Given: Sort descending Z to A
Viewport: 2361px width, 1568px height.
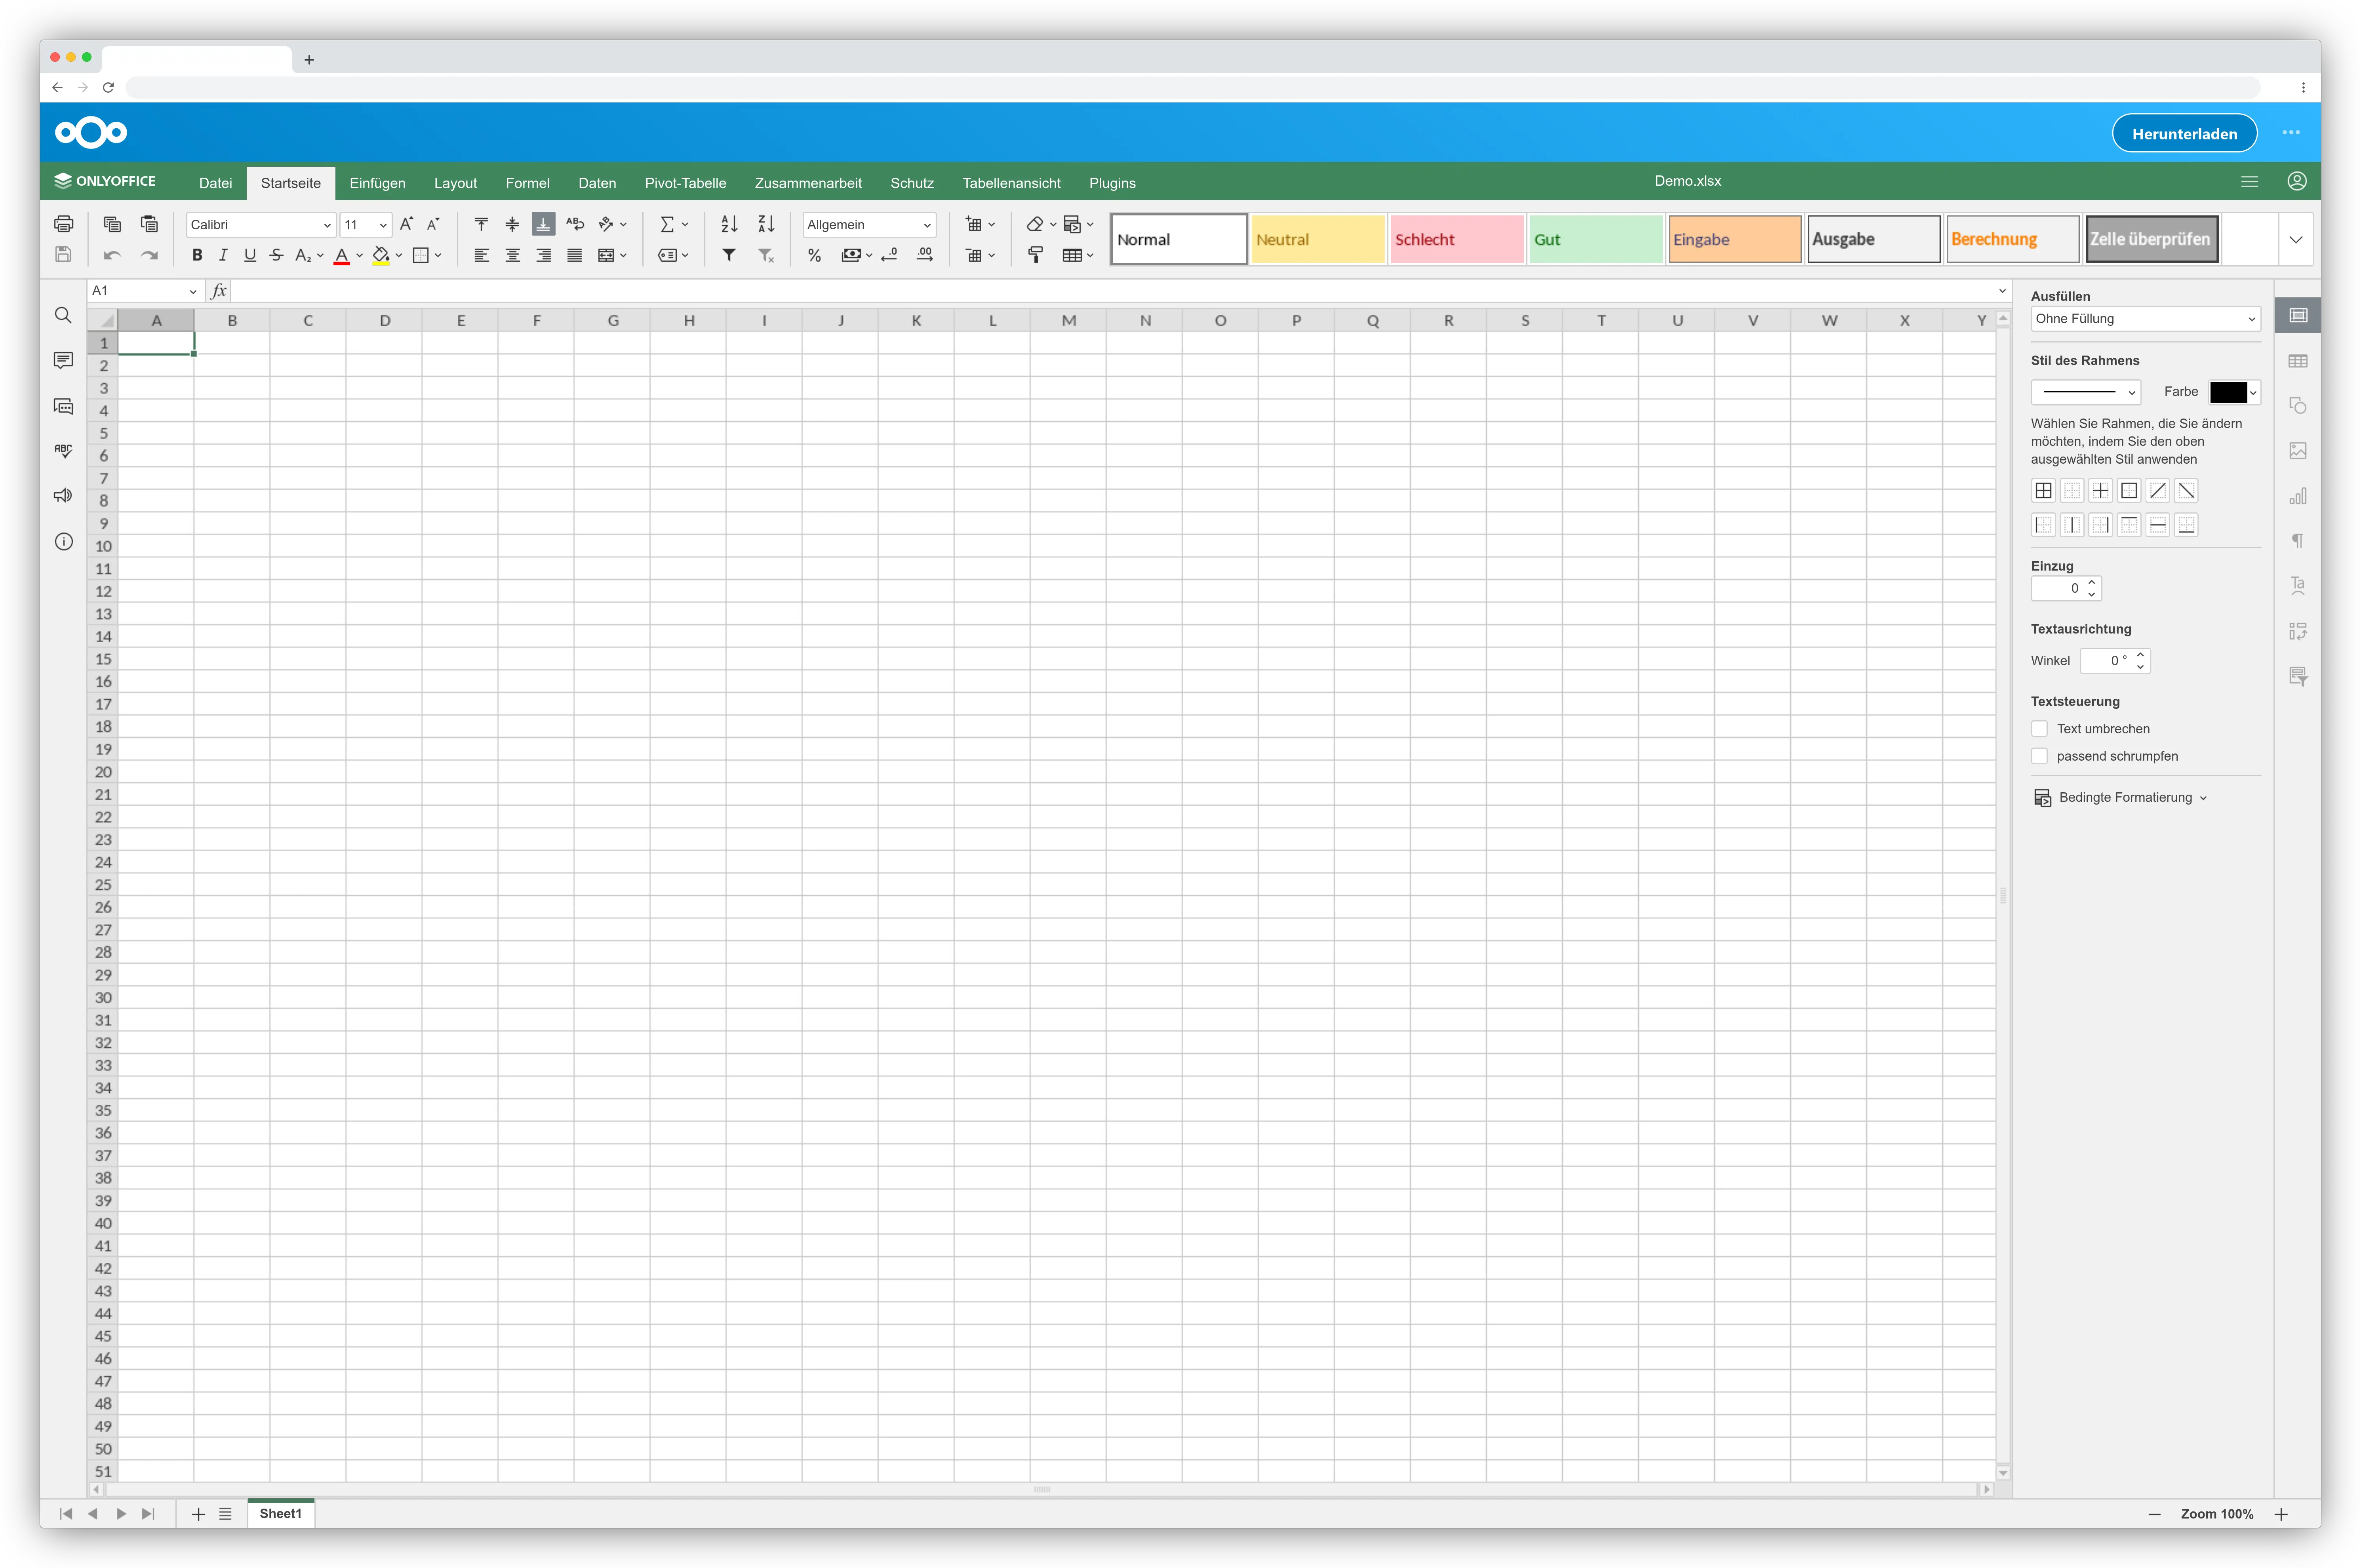Looking at the screenshot, I should (x=766, y=224).
